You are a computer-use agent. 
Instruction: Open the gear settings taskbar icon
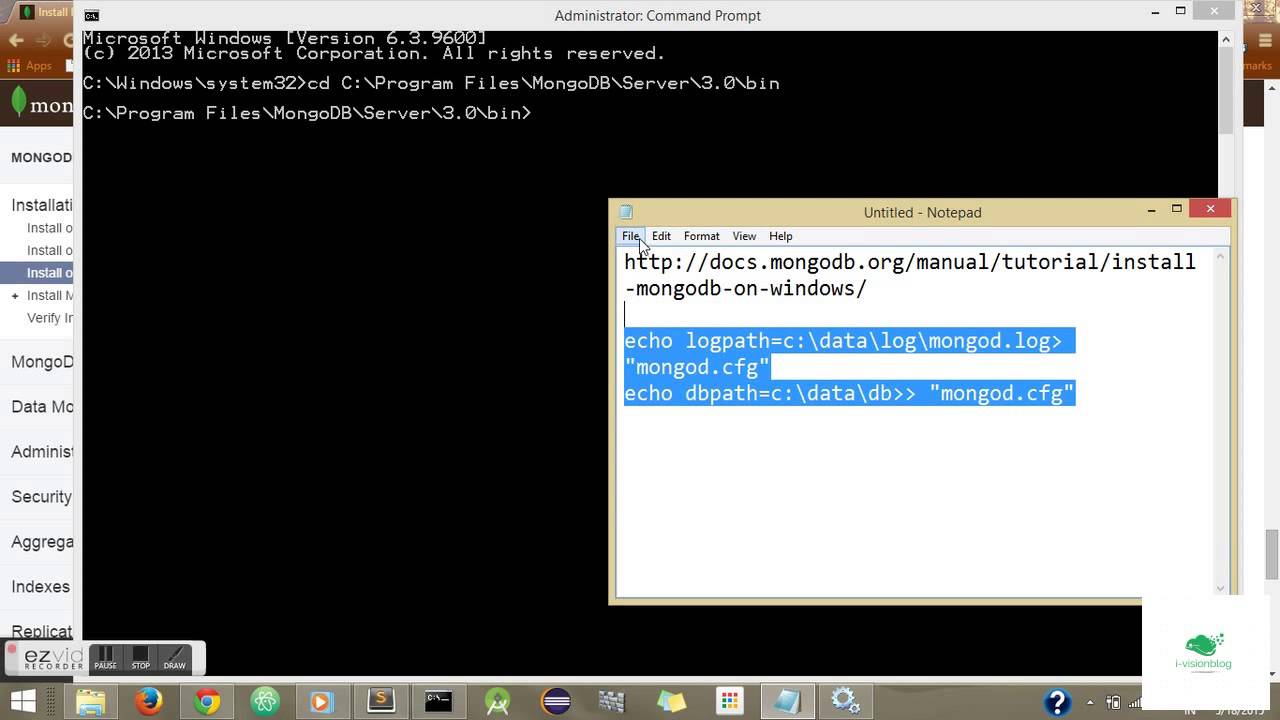pos(845,701)
